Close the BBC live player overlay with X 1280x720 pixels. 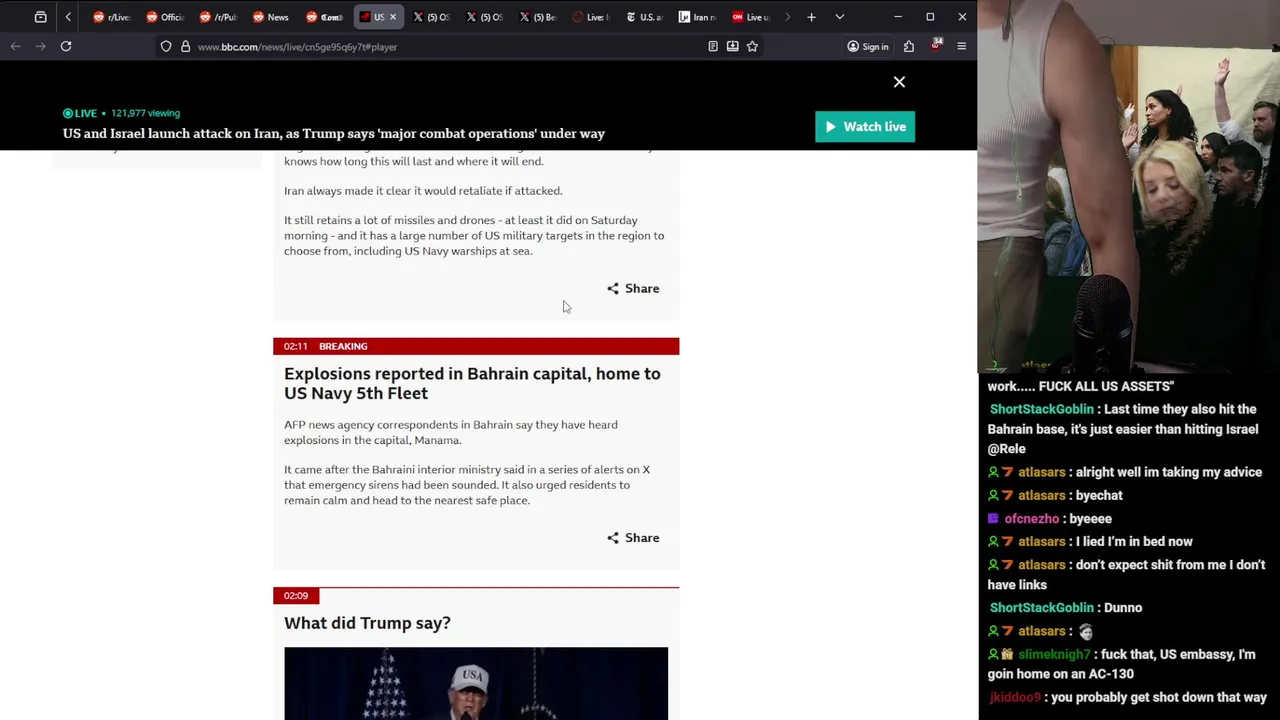point(899,82)
